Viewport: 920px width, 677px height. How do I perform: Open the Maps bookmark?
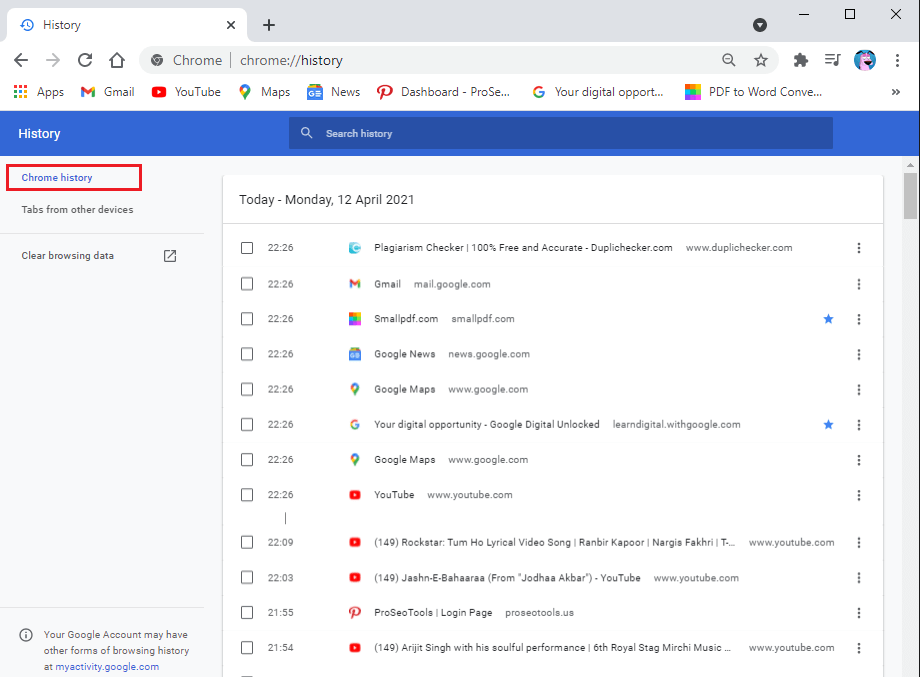[x=262, y=91]
